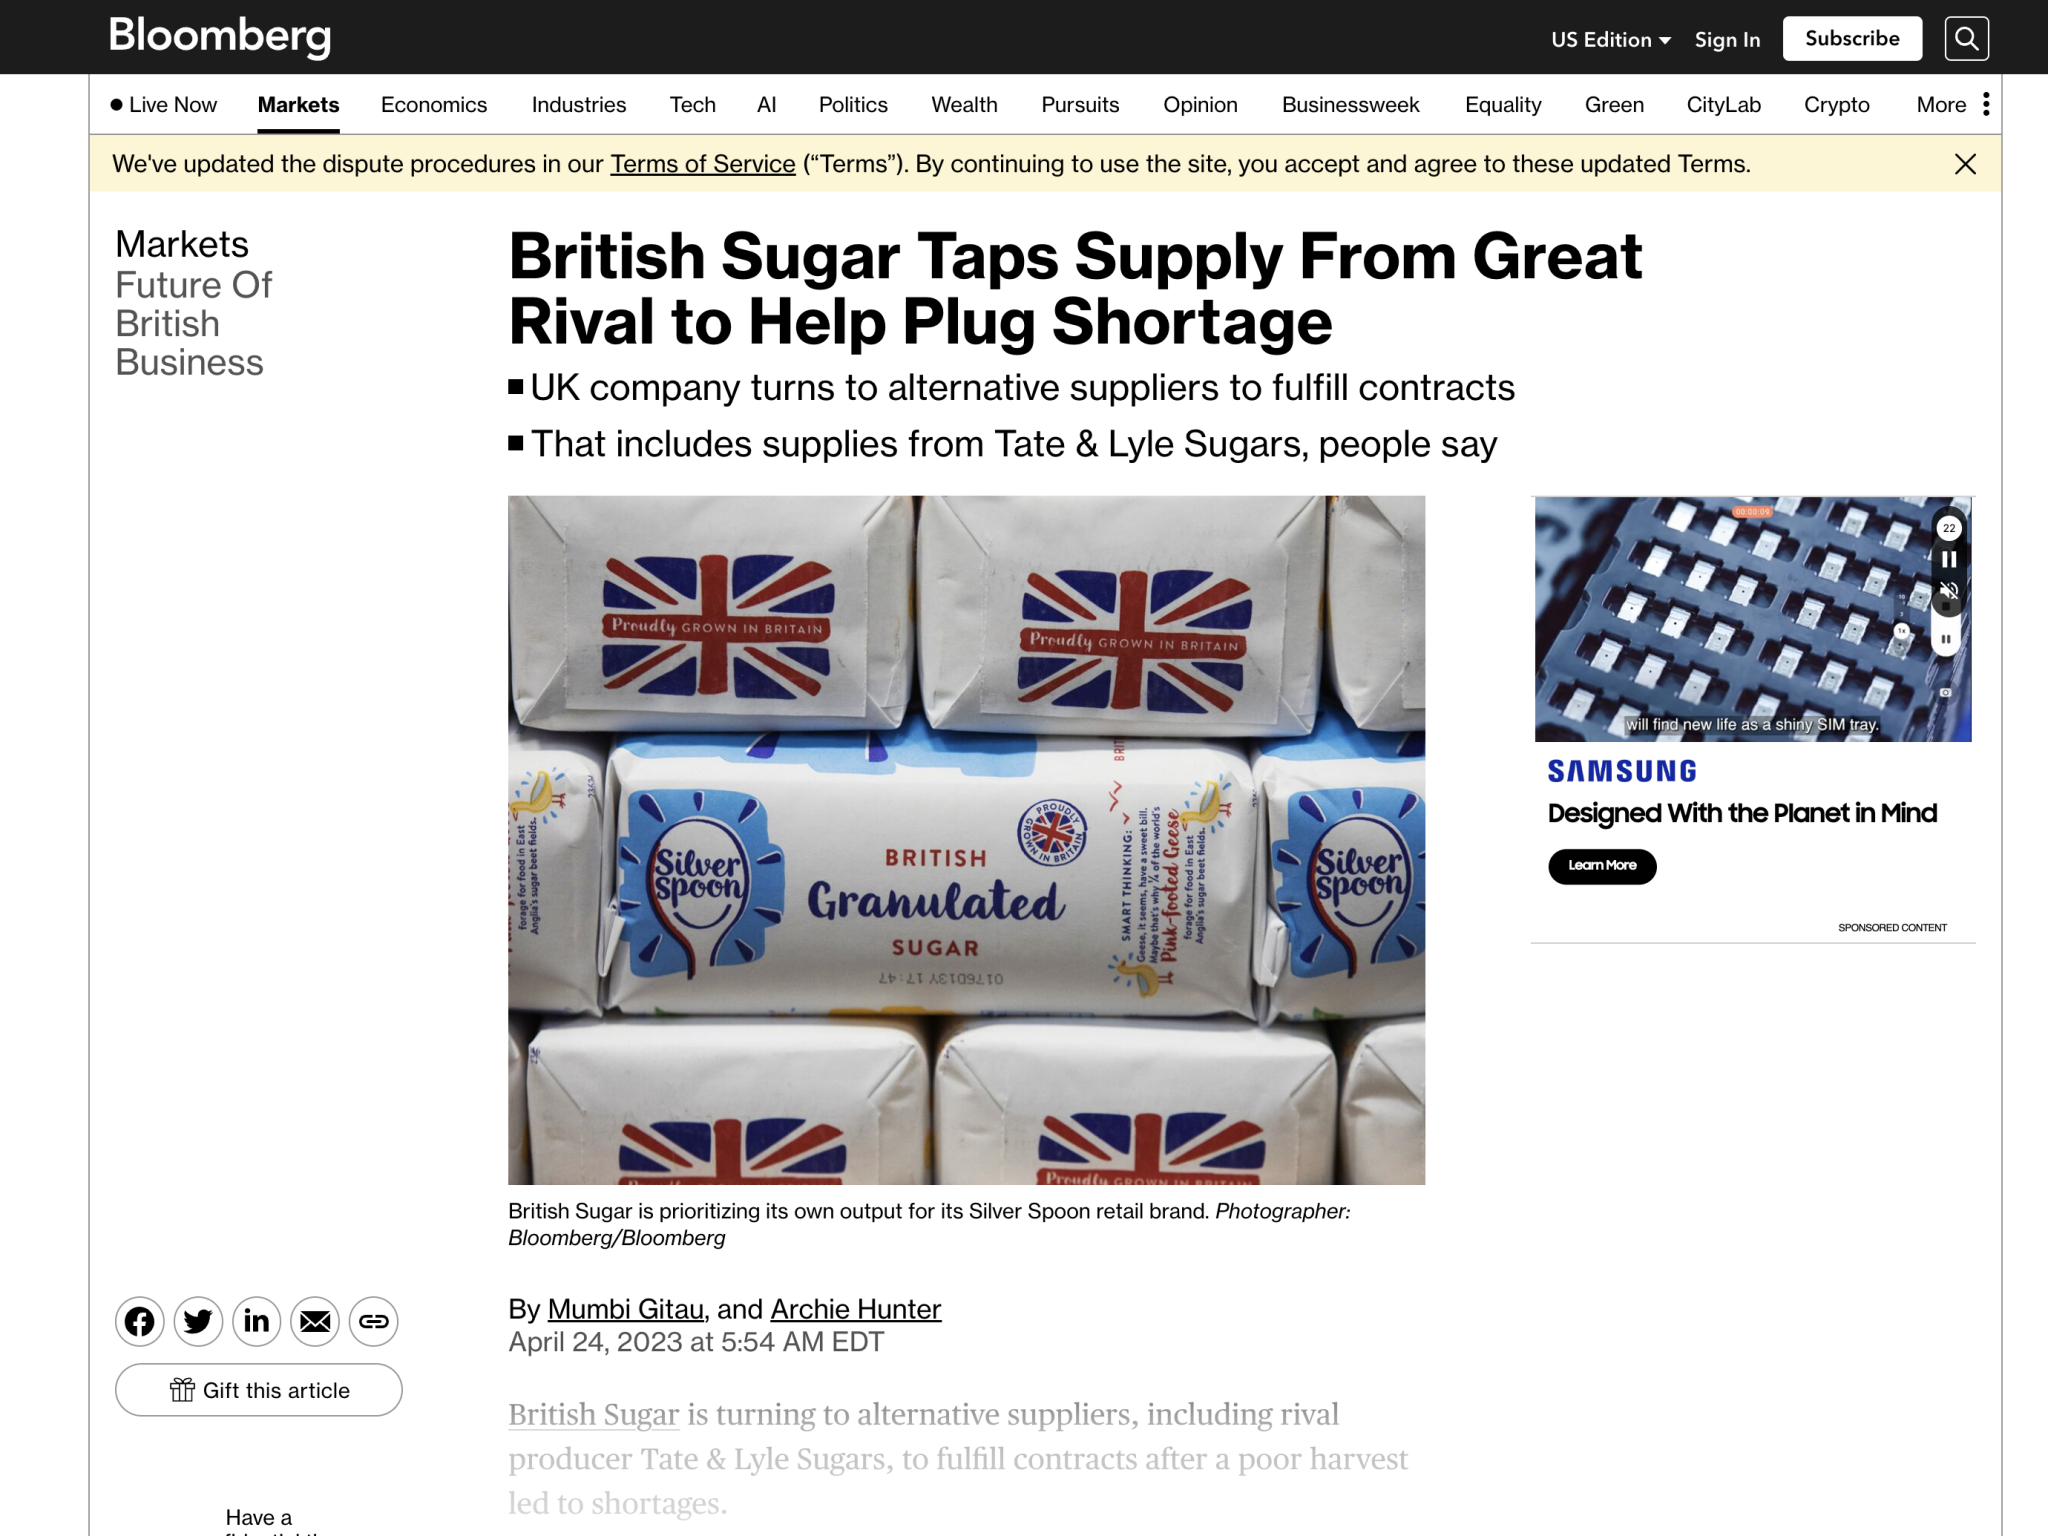2048x1536 pixels.
Task: Share article on LinkedIn
Action: pyautogui.click(x=257, y=1321)
